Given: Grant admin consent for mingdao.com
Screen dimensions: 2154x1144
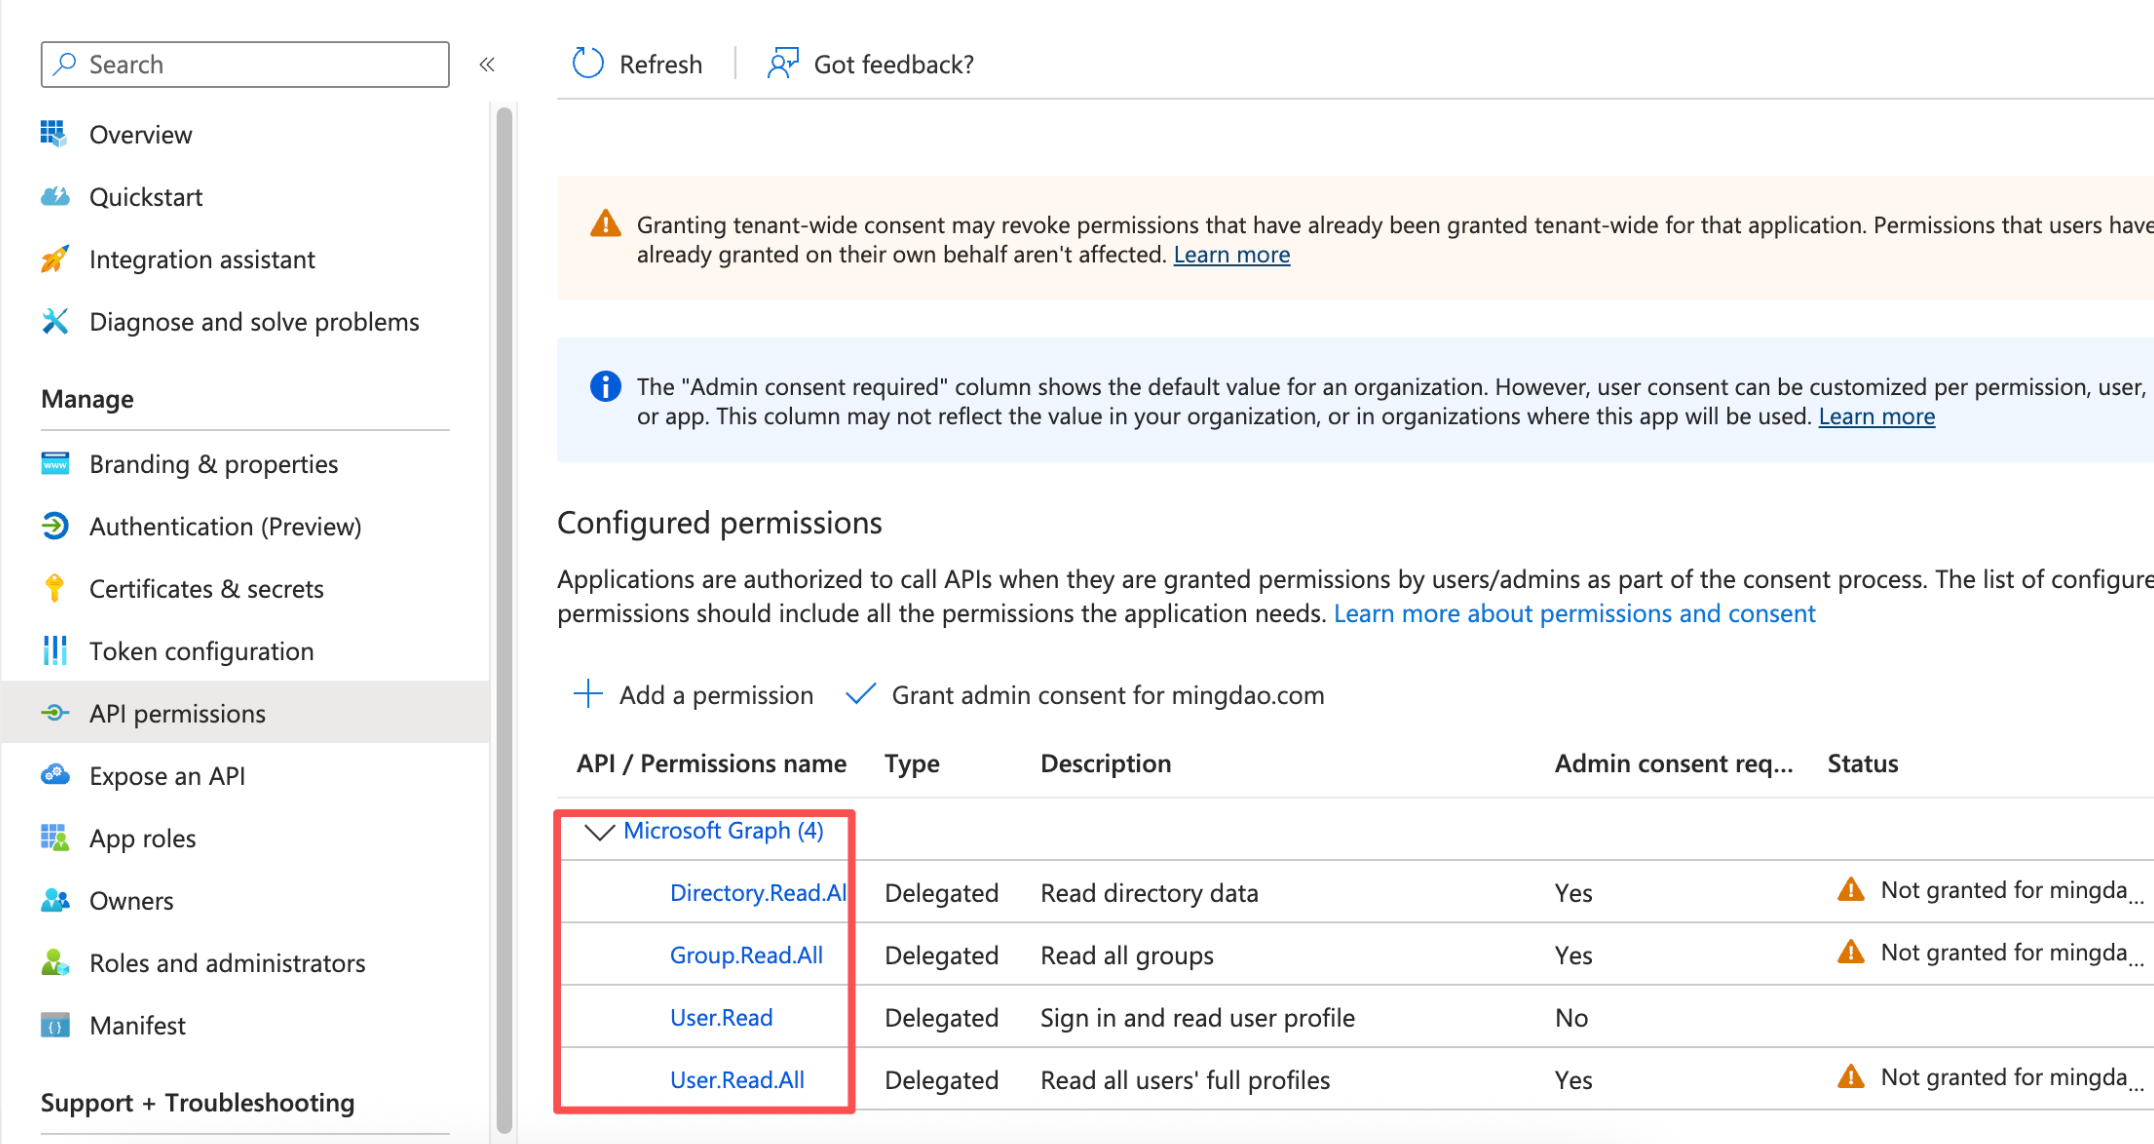Looking at the screenshot, I should [x=1106, y=695].
